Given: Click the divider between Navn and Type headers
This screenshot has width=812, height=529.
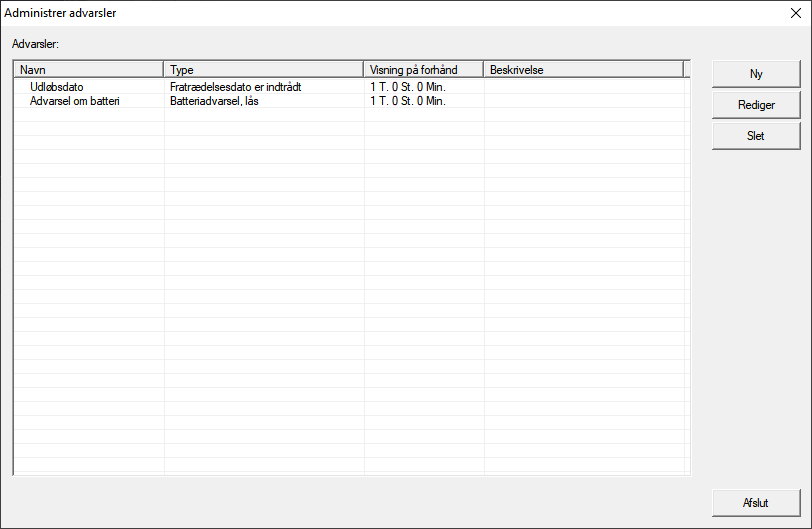Looking at the screenshot, I should pyautogui.click(x=163, y=69).
